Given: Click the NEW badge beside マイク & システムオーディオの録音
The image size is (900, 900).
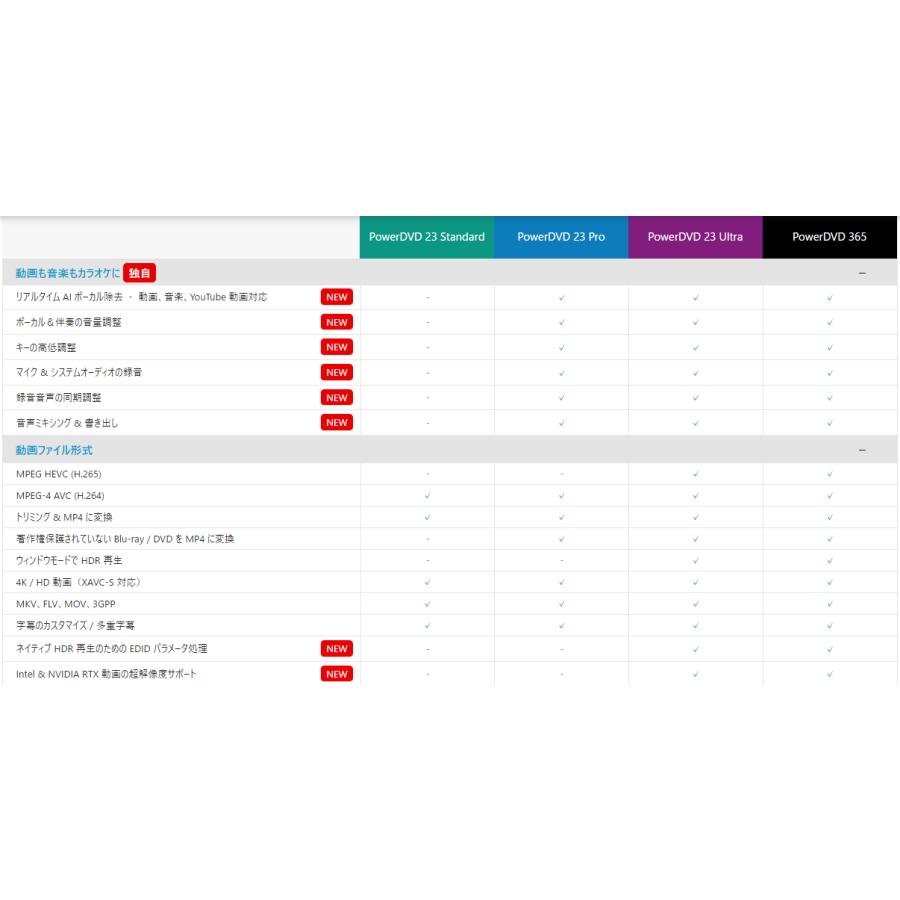Looking at the screenshot, I should tap(336, 372).
